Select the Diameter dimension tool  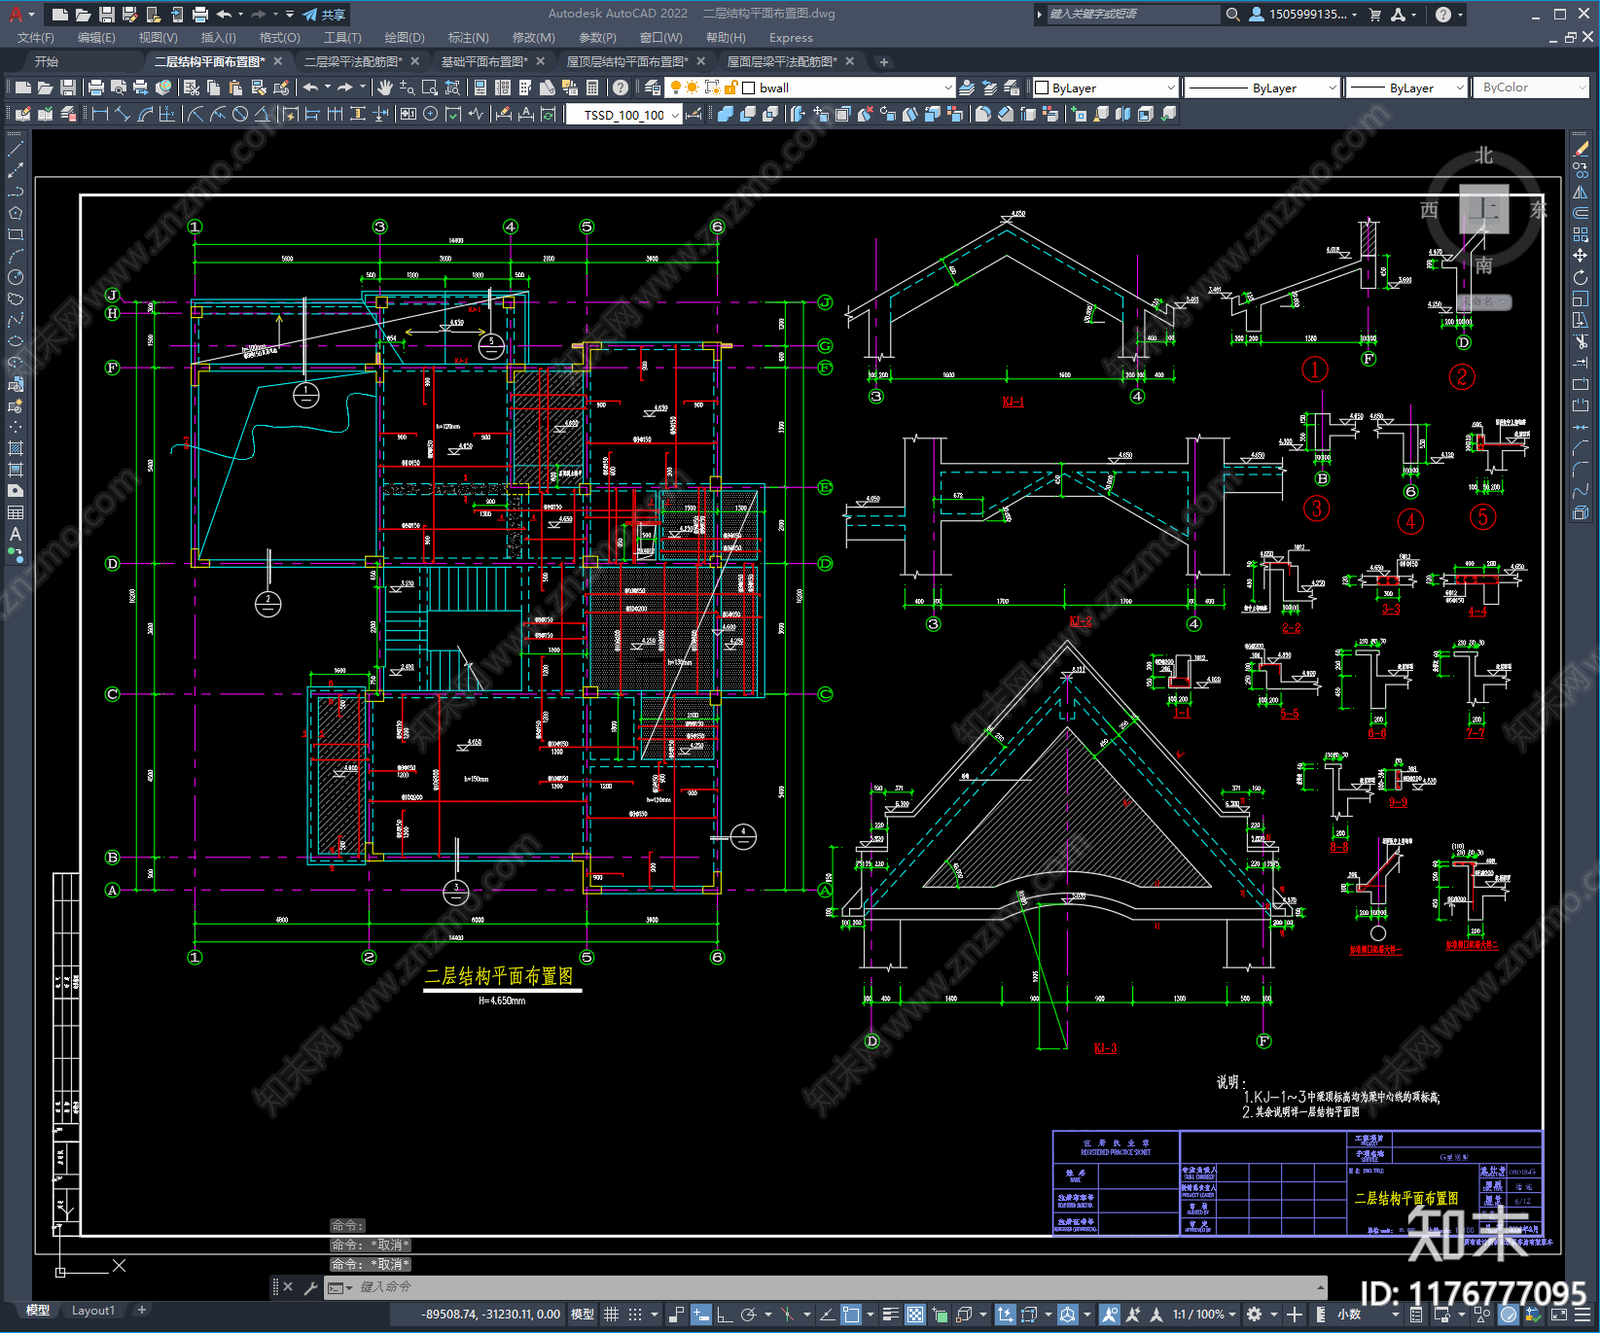coord(240,114)
